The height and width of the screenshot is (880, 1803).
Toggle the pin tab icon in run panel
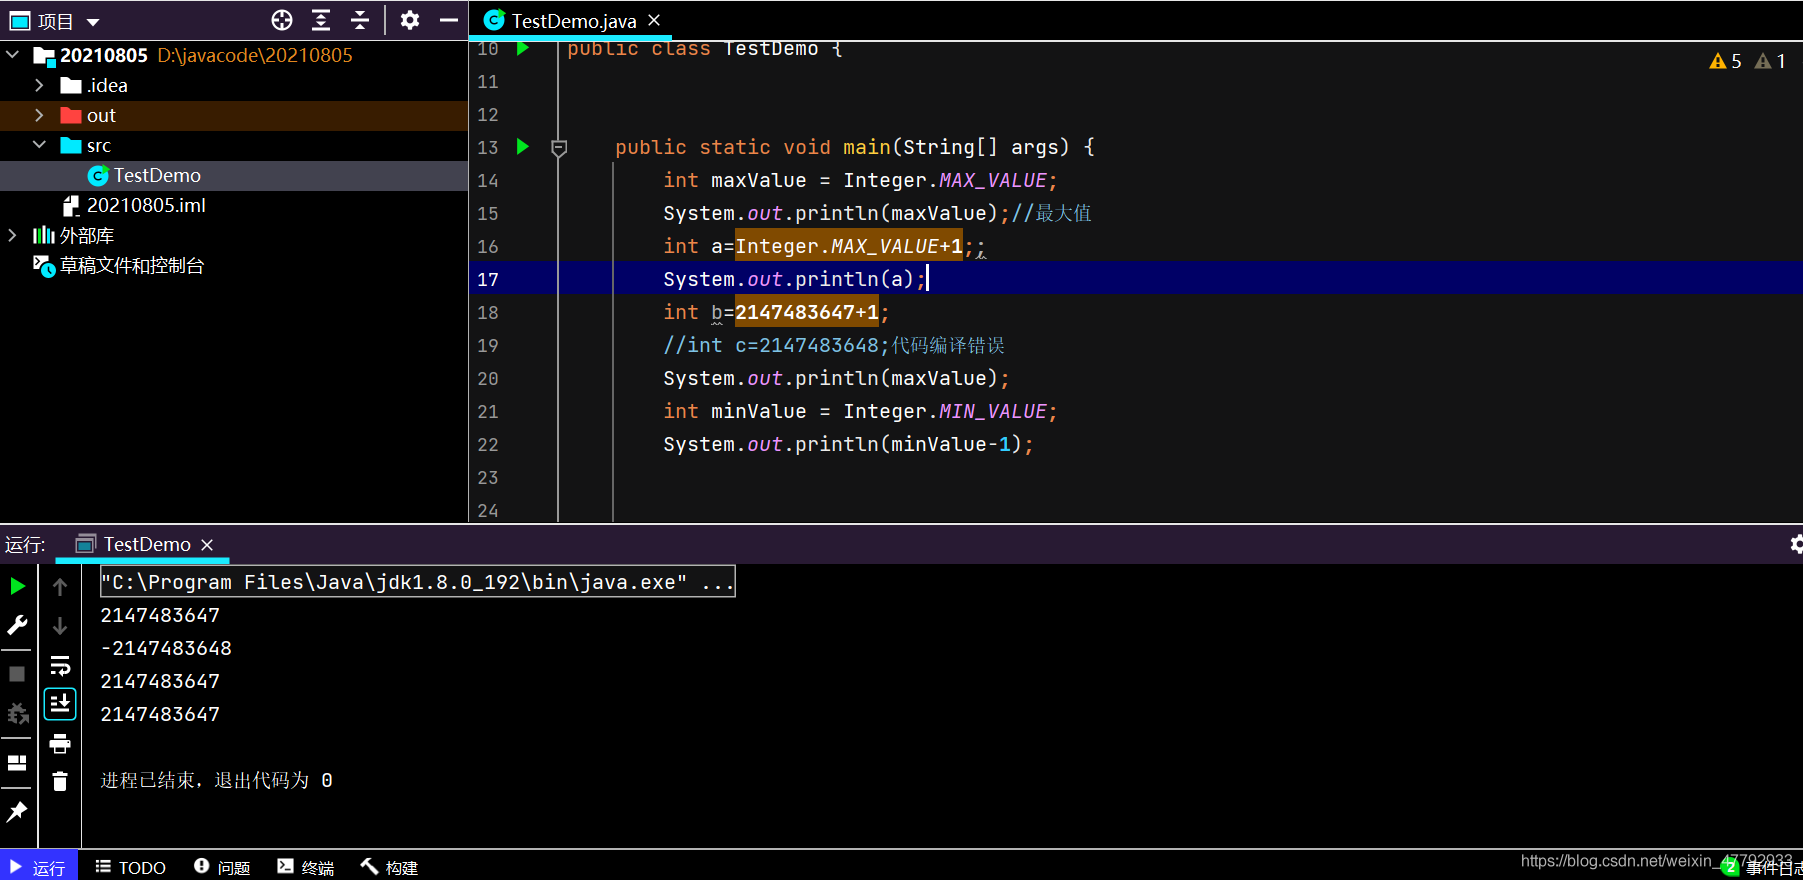click(x=17, y=812)
